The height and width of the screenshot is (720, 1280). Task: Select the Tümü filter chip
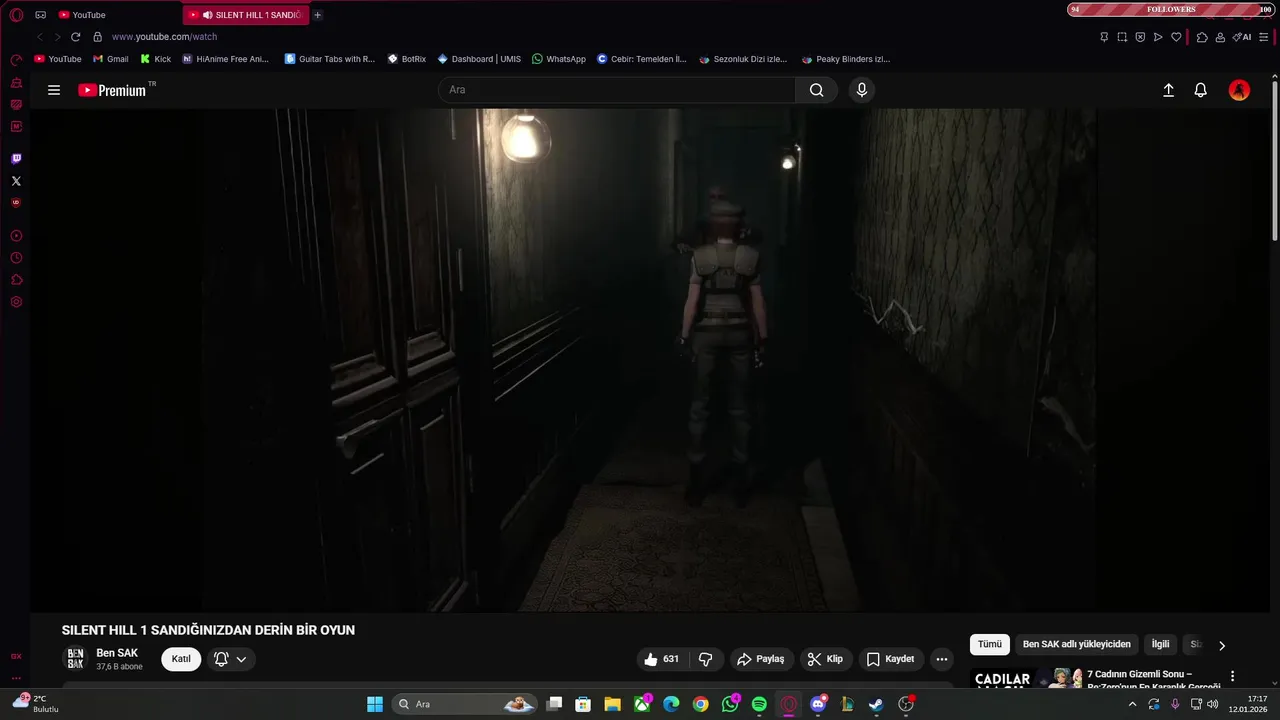(x=989, y=645)
